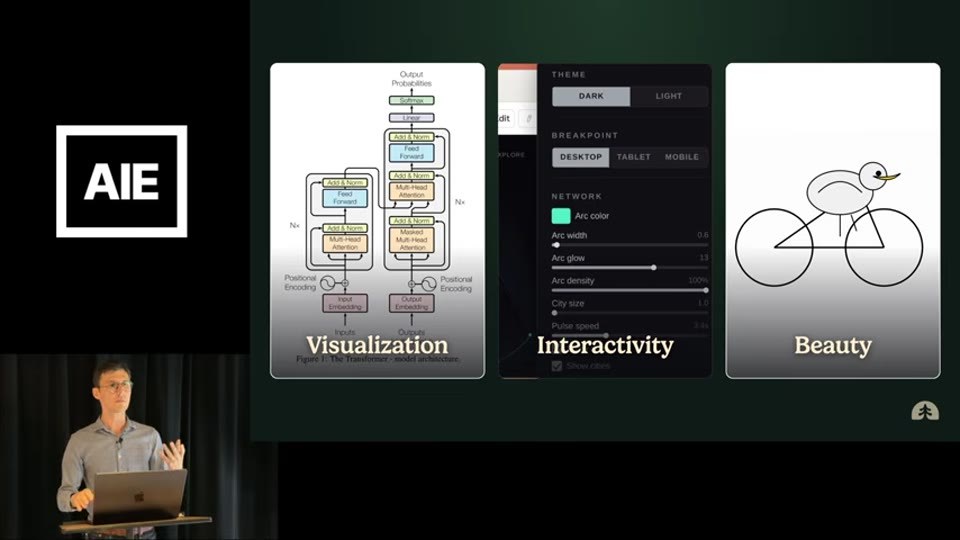Click the Arc density value 100%
Image resolution: width=960 pixels, height=540 pixels.
point(698,280)
